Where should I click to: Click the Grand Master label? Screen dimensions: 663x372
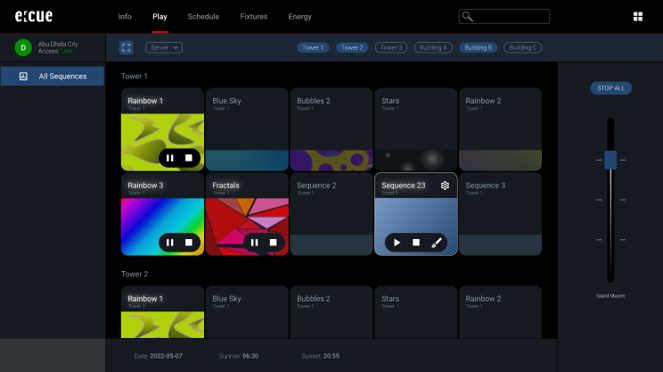(611, 296)
